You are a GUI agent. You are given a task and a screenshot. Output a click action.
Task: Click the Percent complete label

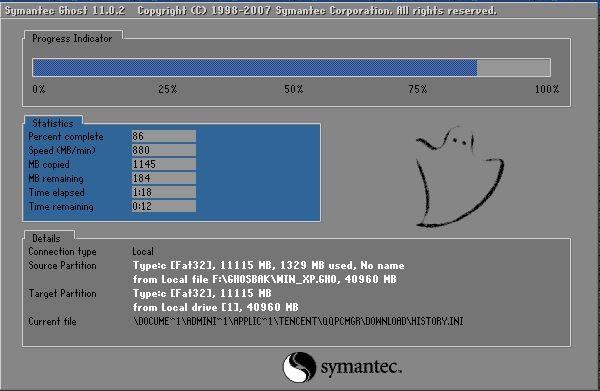[66, 136]
